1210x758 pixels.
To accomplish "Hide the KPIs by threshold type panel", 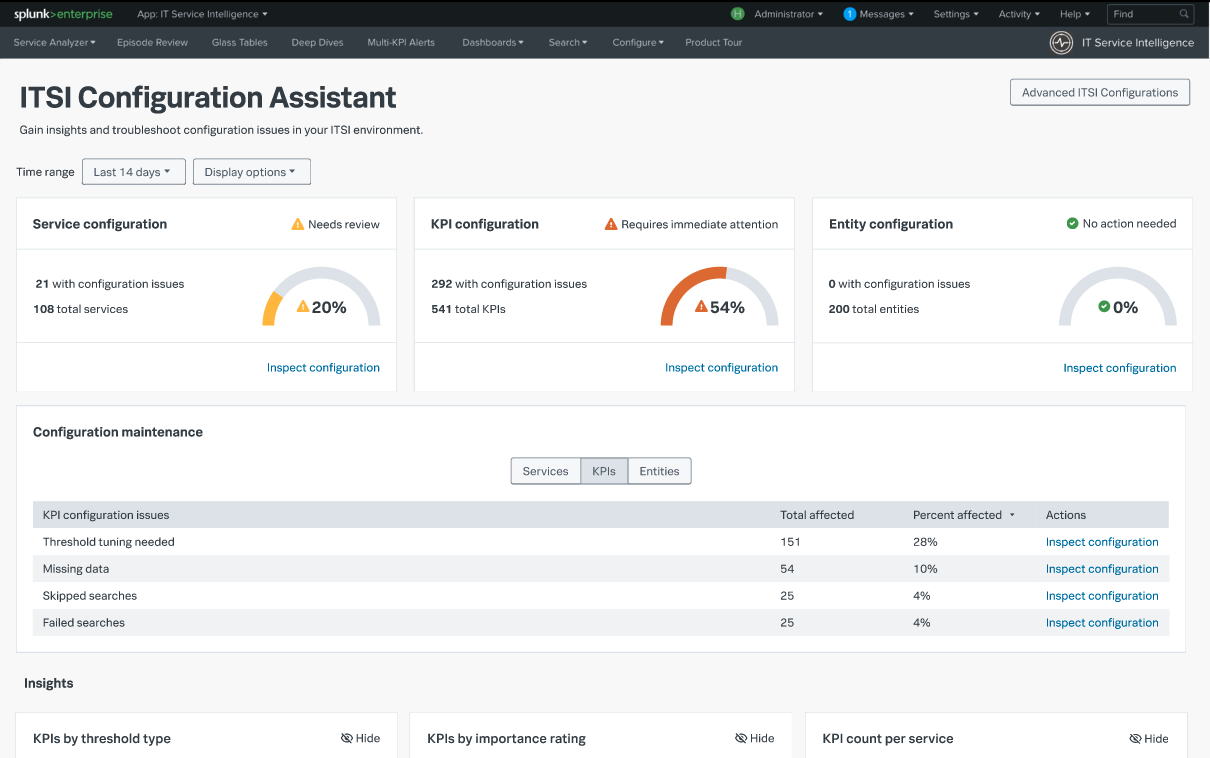I will click(360, 738).
